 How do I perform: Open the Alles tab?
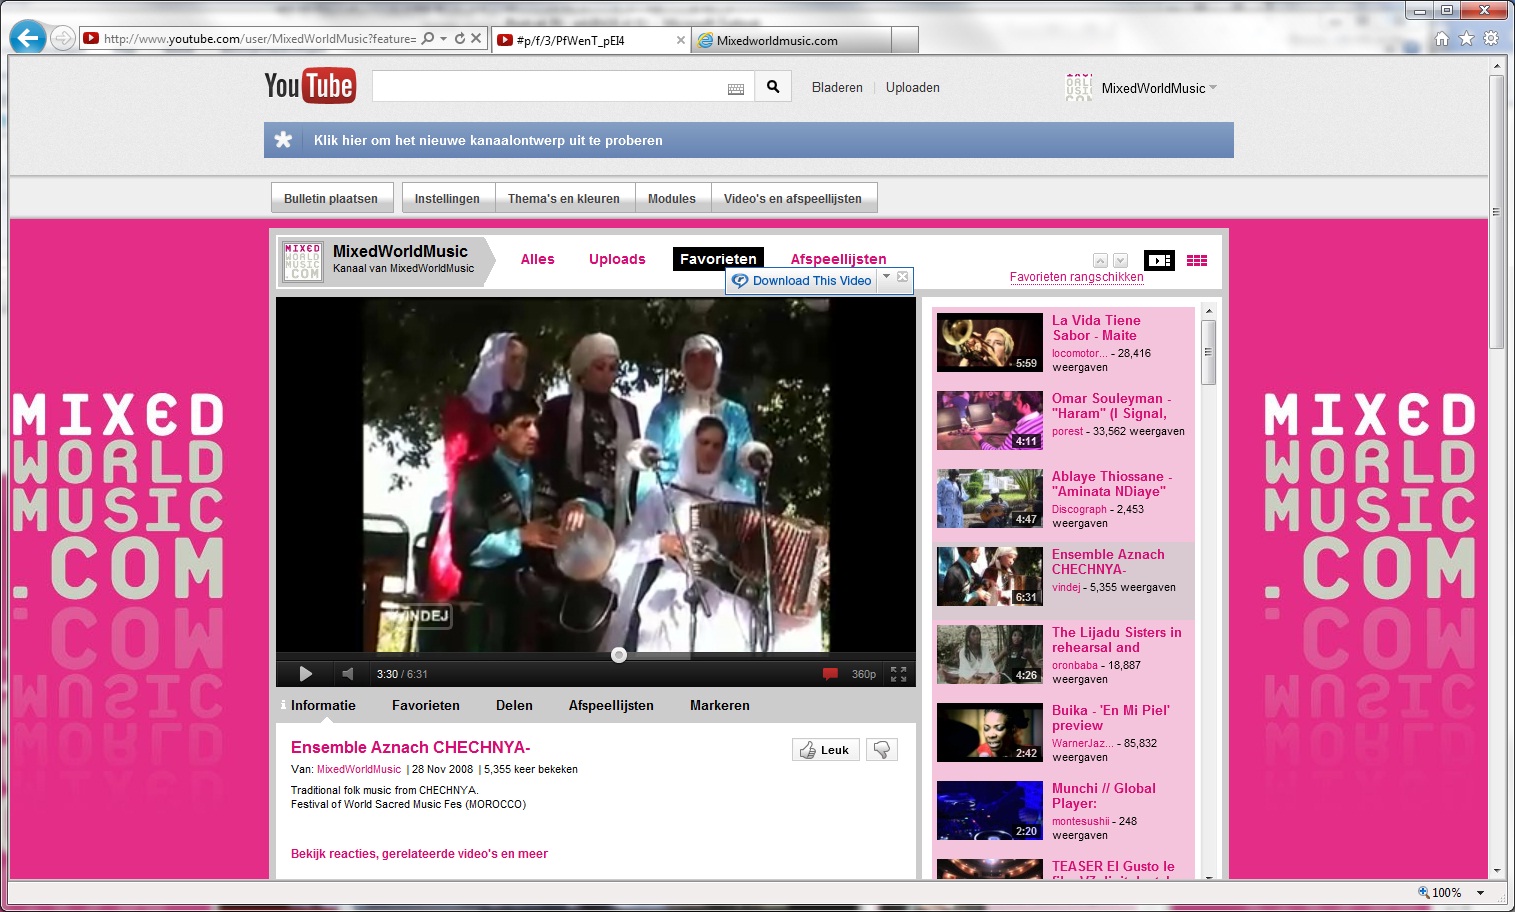[537, 259]
